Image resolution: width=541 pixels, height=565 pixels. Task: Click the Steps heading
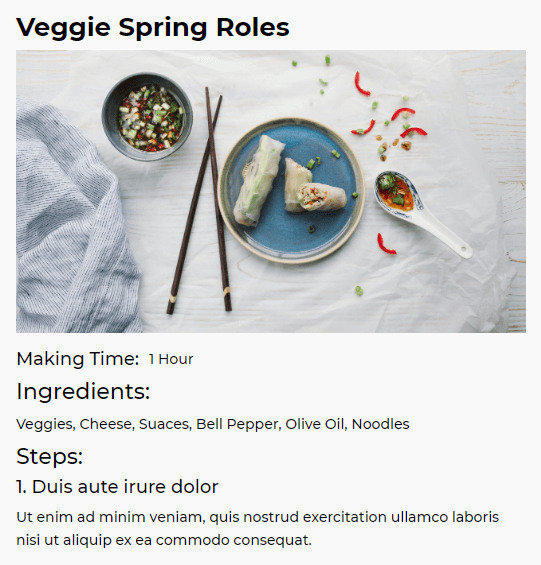click(x=50, y=457)
